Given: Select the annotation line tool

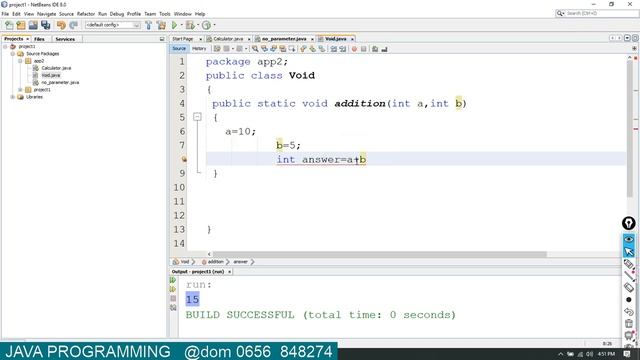Looking at the screenshot, I should [x=629, y=276].
